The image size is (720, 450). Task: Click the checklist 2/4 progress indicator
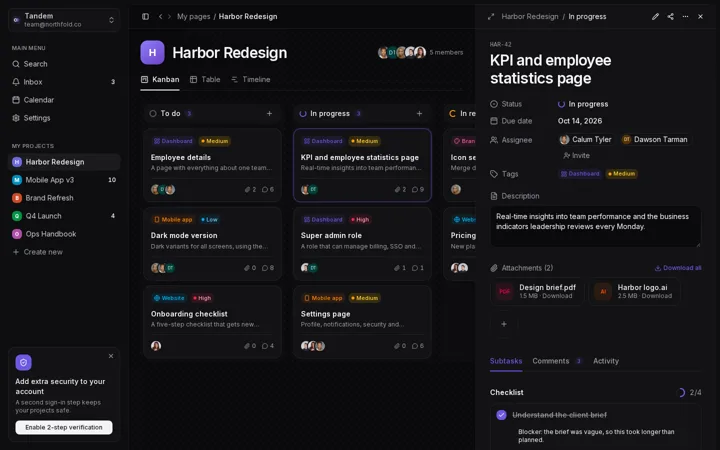pyautogui.click(x=690, y=393)
